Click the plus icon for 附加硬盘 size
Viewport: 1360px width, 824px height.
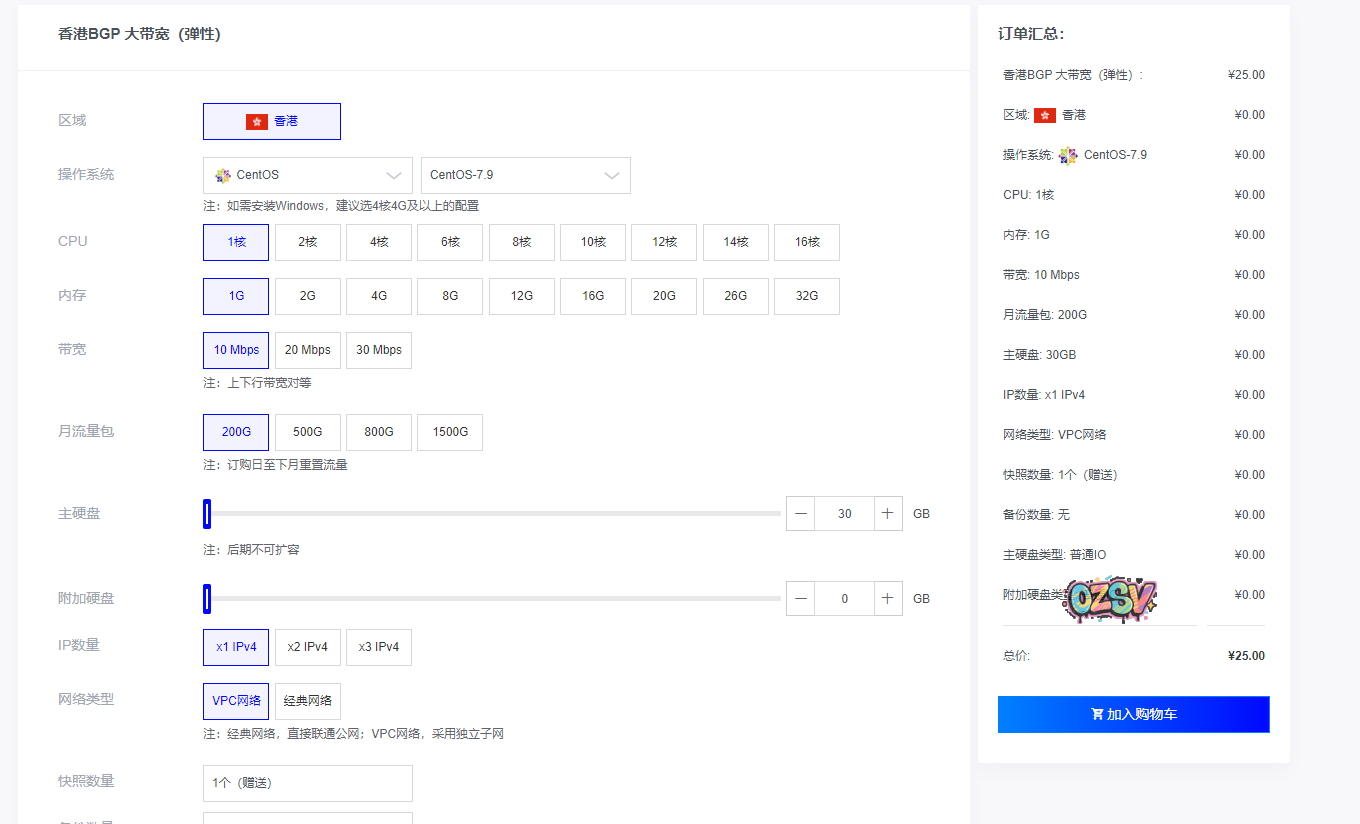887,598
